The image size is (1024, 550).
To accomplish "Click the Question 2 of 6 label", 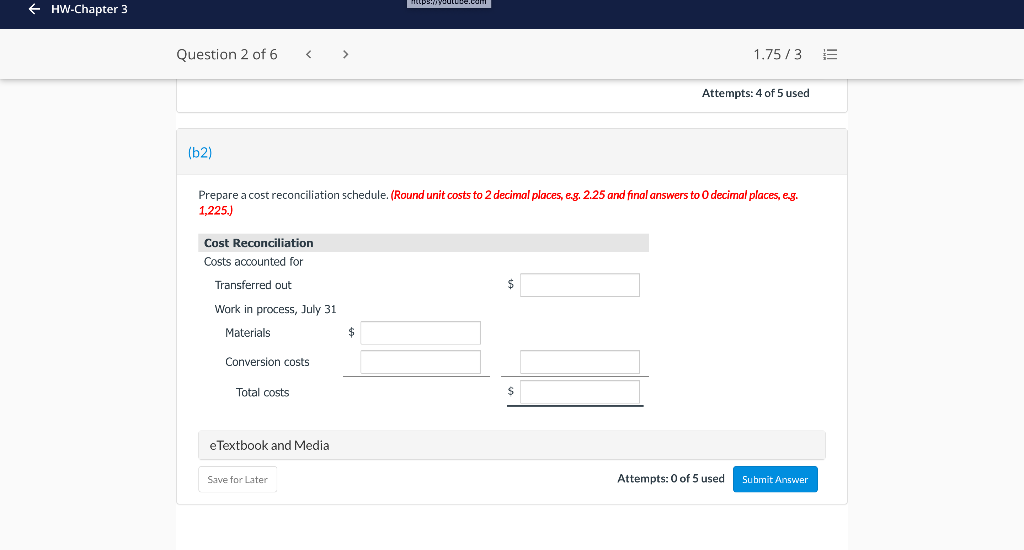I will [227, 54].
